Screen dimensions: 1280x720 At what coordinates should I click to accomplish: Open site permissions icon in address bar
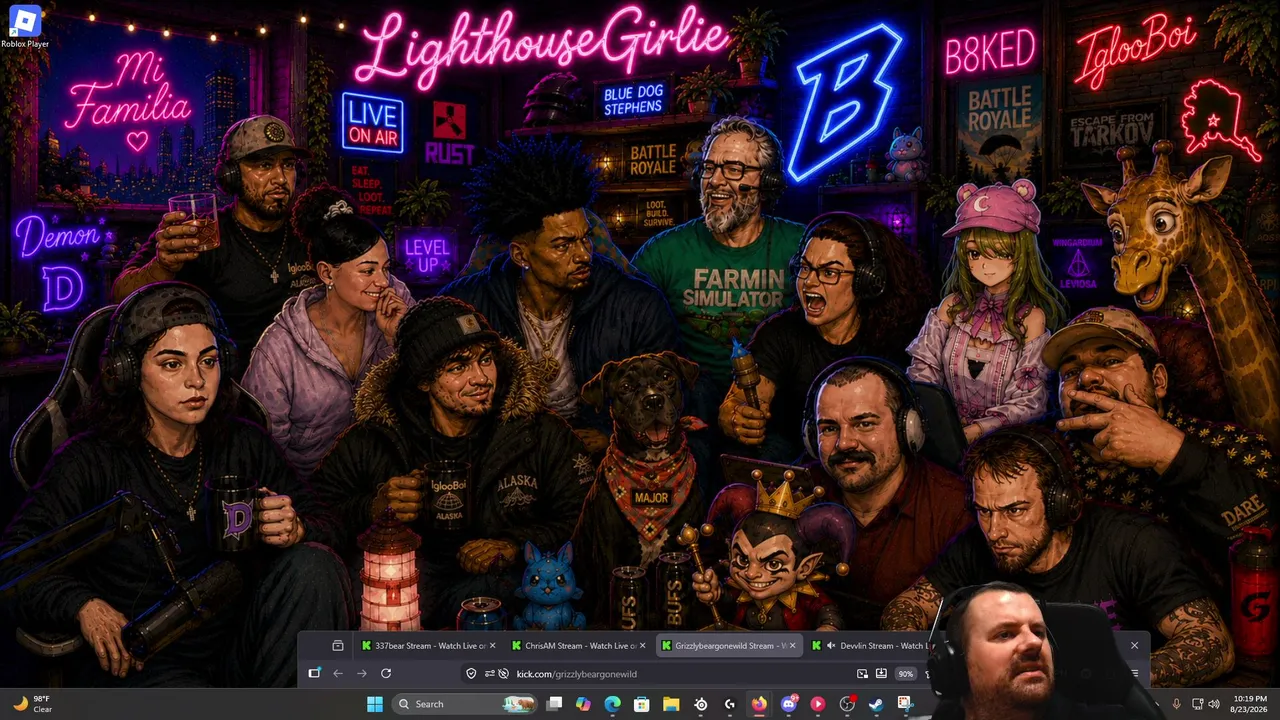coord(489,674)
